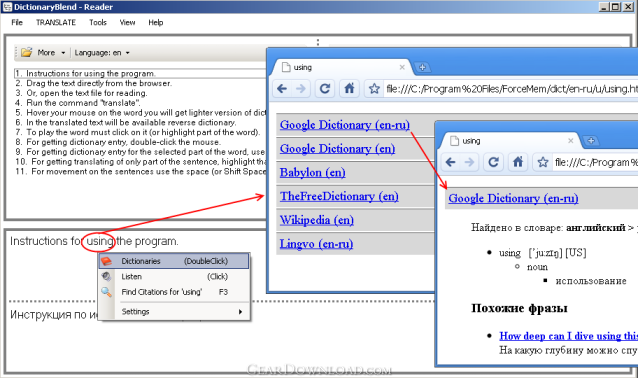
Task: Open the Babylon (en) link
Action: (312, 173)
